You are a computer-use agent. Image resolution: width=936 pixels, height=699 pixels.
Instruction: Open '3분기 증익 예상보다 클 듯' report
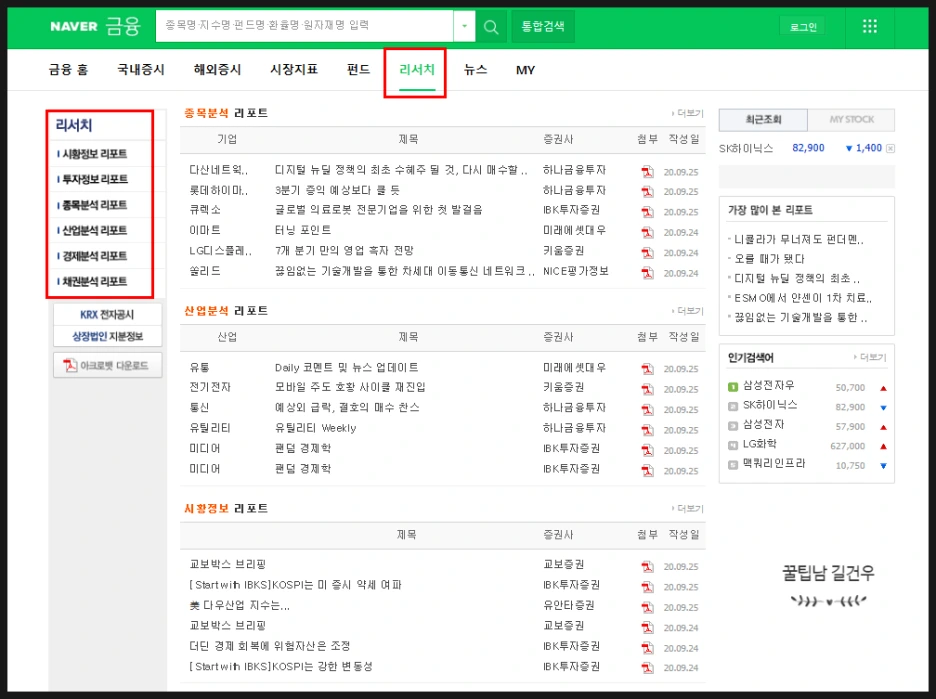[337, 190]
